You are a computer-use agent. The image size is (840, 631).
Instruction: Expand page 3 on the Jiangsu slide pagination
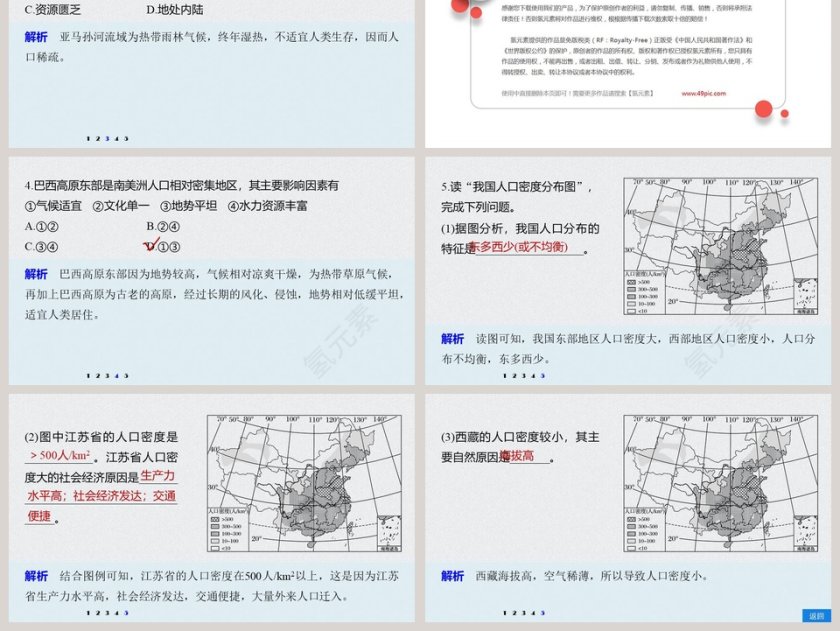pos(107,612)
